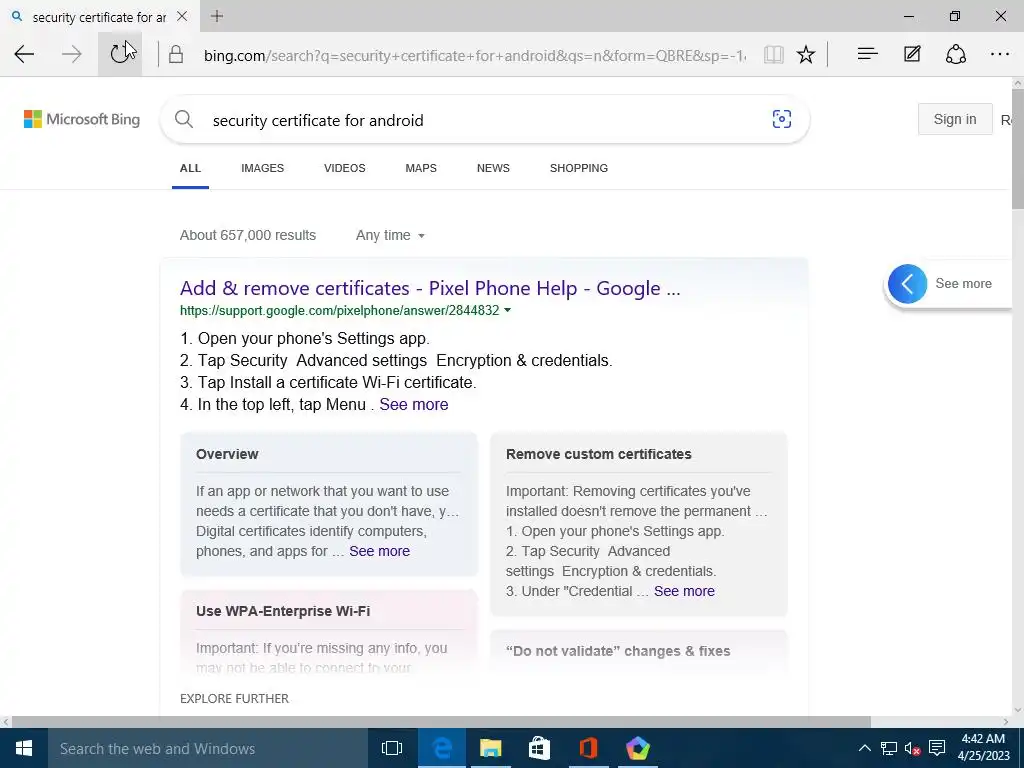
Task: Open the Store app from taskbar
Action: click(539, 748)
